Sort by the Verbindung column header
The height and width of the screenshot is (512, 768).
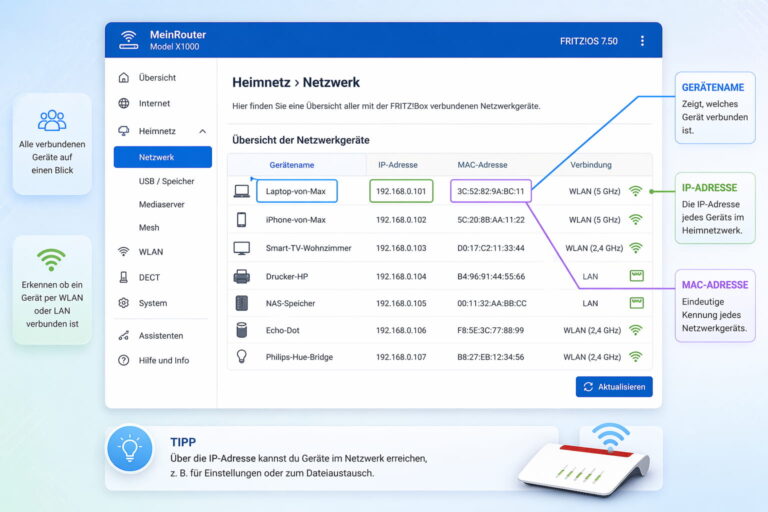click(591, 165)
